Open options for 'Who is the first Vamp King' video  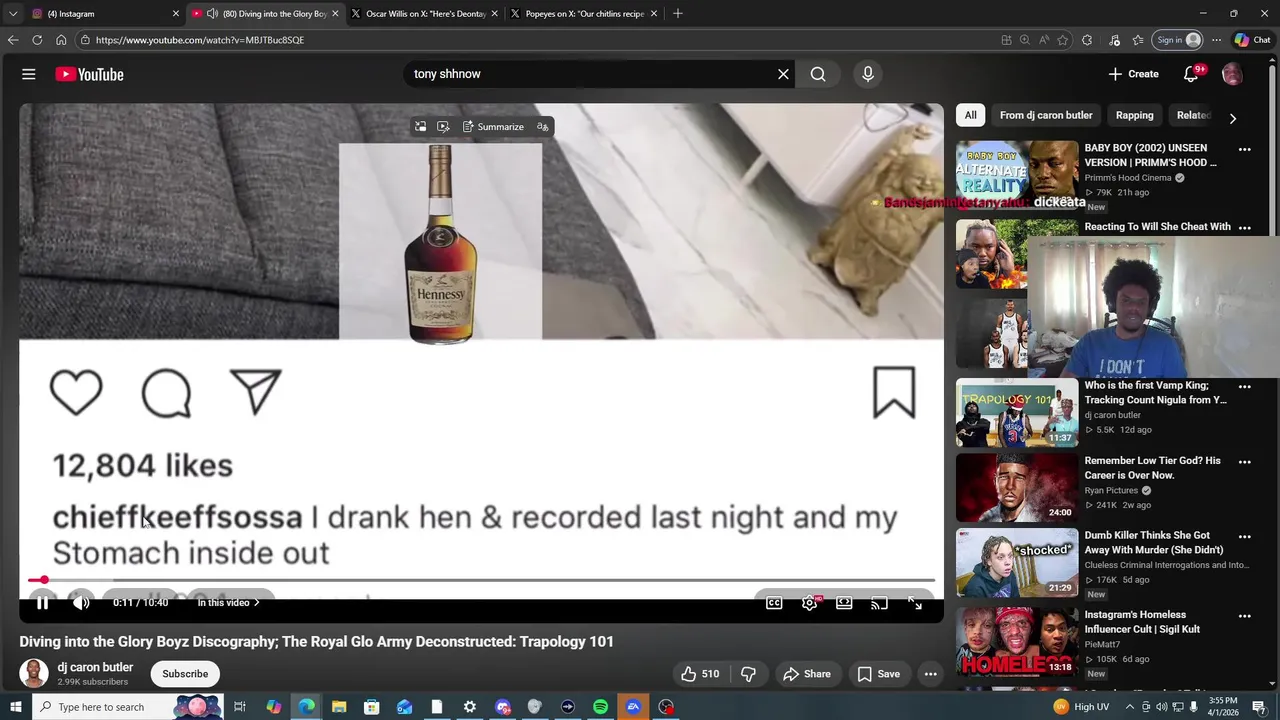coord(1244,386)
